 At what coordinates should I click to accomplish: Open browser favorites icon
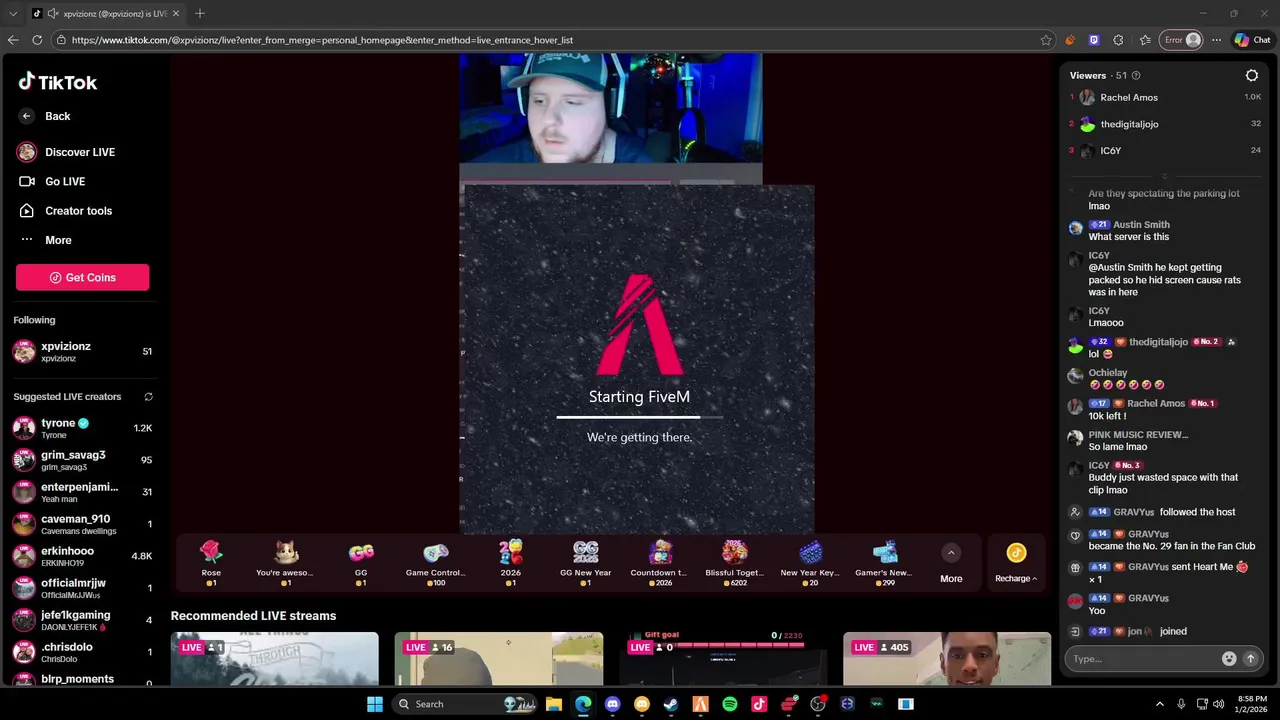coord(1145,40)
